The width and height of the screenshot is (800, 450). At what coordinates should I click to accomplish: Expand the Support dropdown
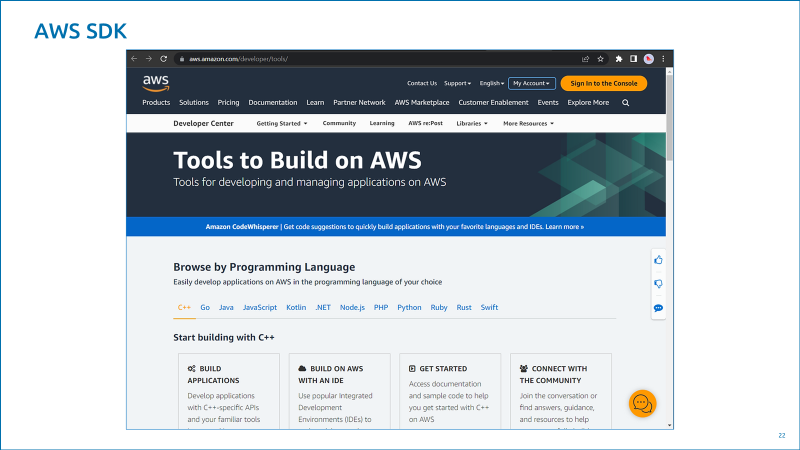click(457, 83)
